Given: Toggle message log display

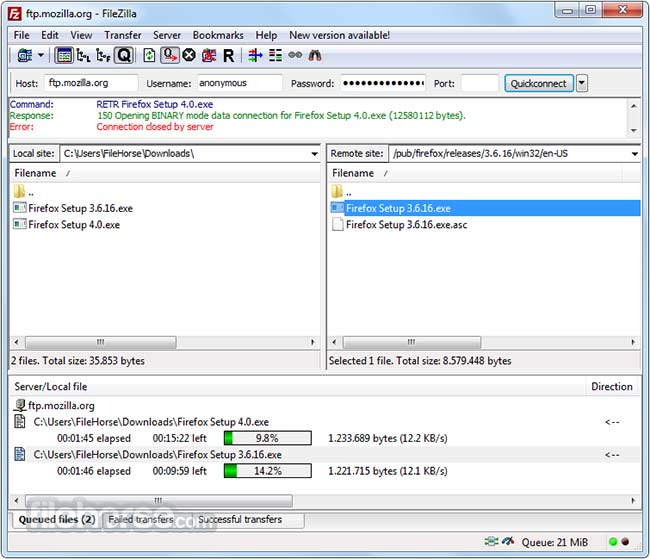Looking at the screenshot, I should pos(64,55).
